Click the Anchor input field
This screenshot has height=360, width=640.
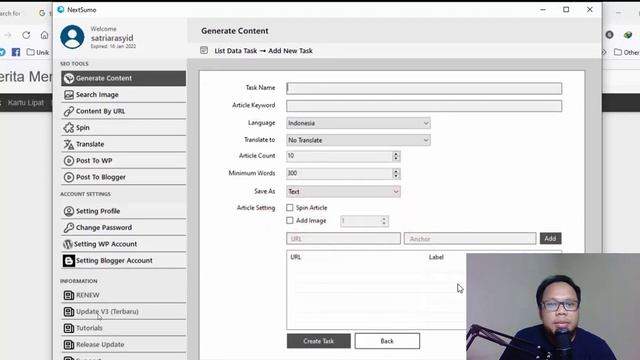(x=470, y=238)
